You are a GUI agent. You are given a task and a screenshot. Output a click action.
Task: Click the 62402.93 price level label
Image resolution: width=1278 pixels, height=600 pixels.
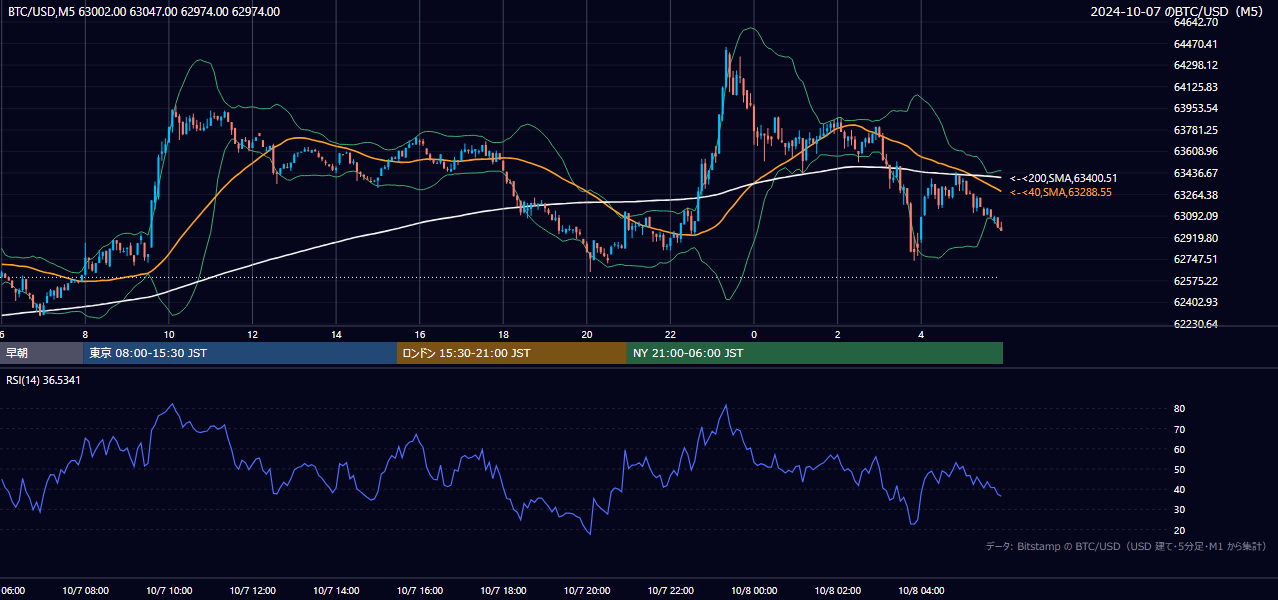coord(1195,302)
